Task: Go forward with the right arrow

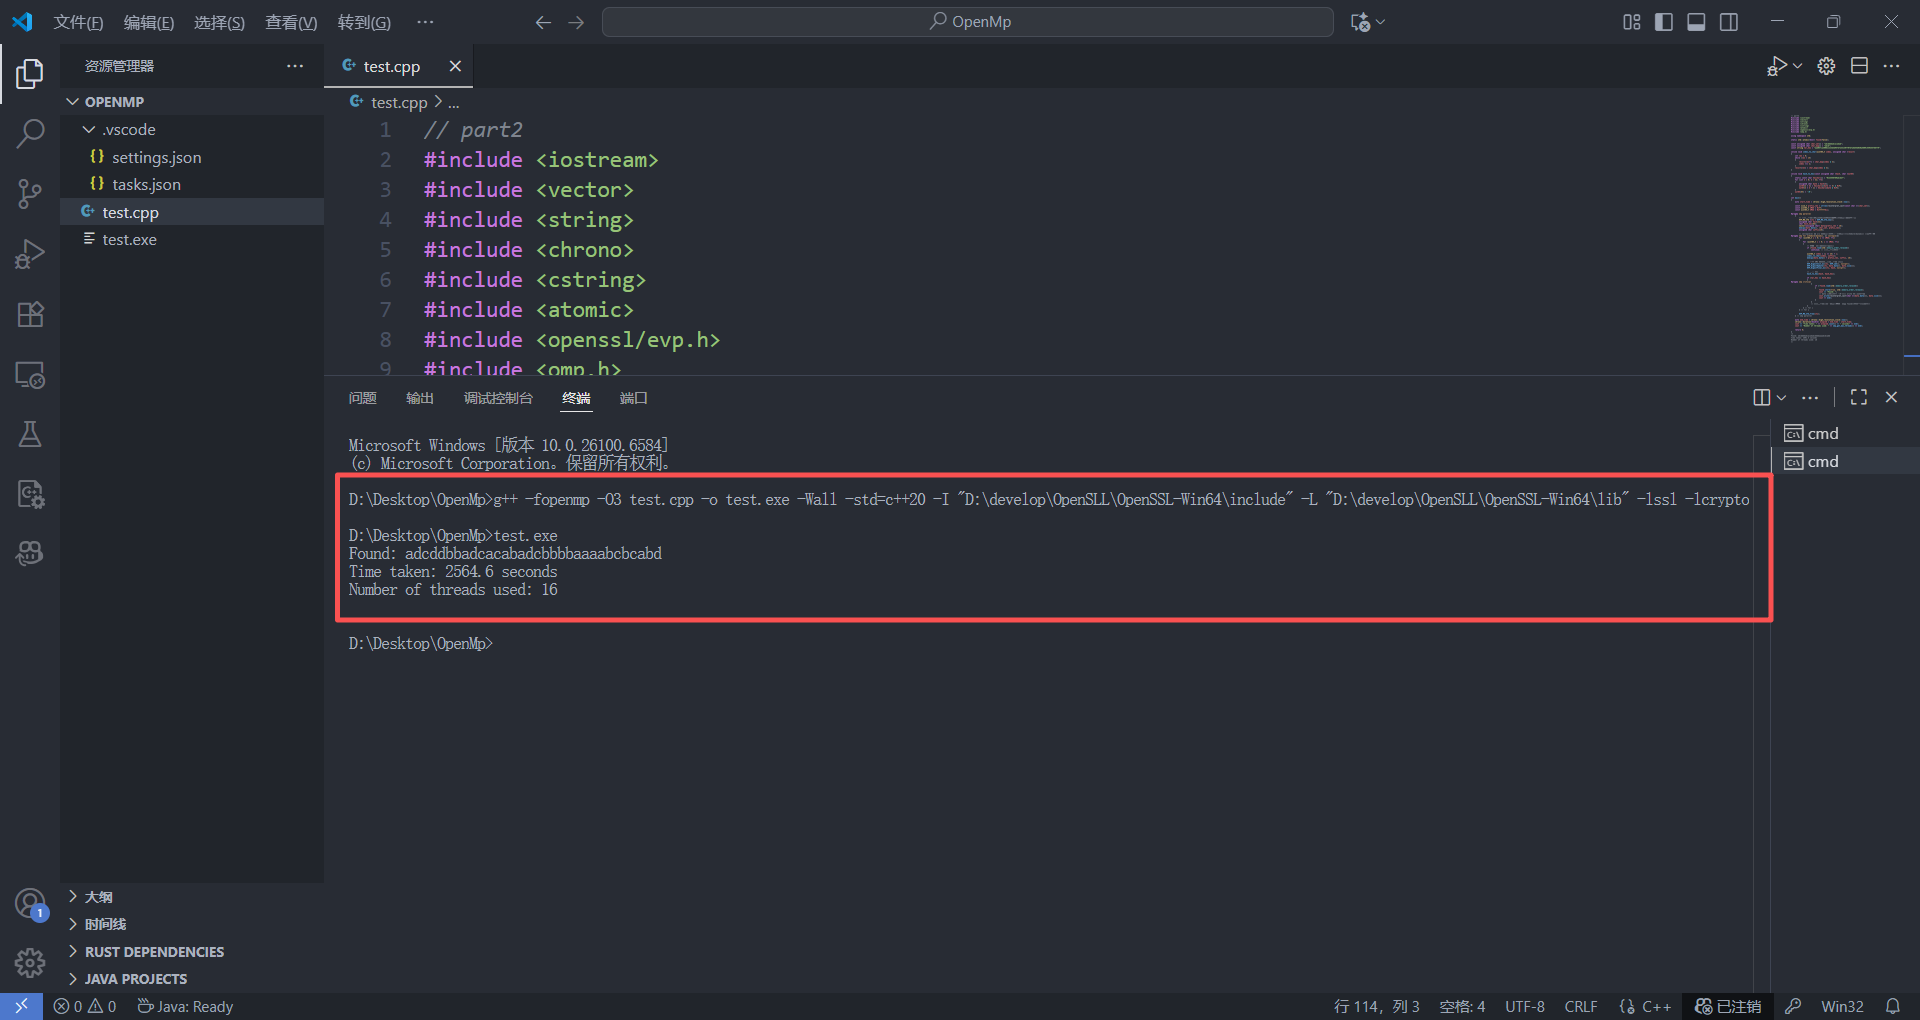Action: click(x=576, y=22)
